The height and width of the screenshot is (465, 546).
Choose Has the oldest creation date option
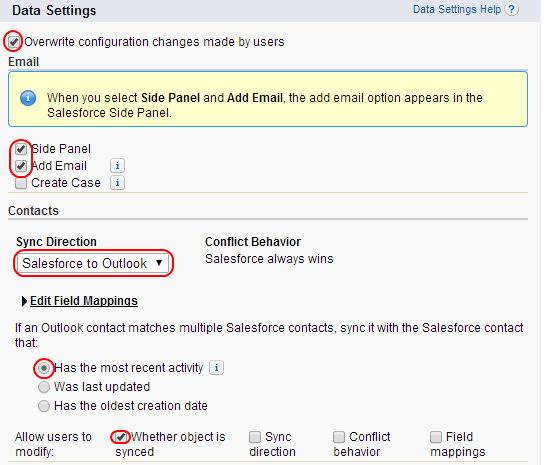pos(44,406)
